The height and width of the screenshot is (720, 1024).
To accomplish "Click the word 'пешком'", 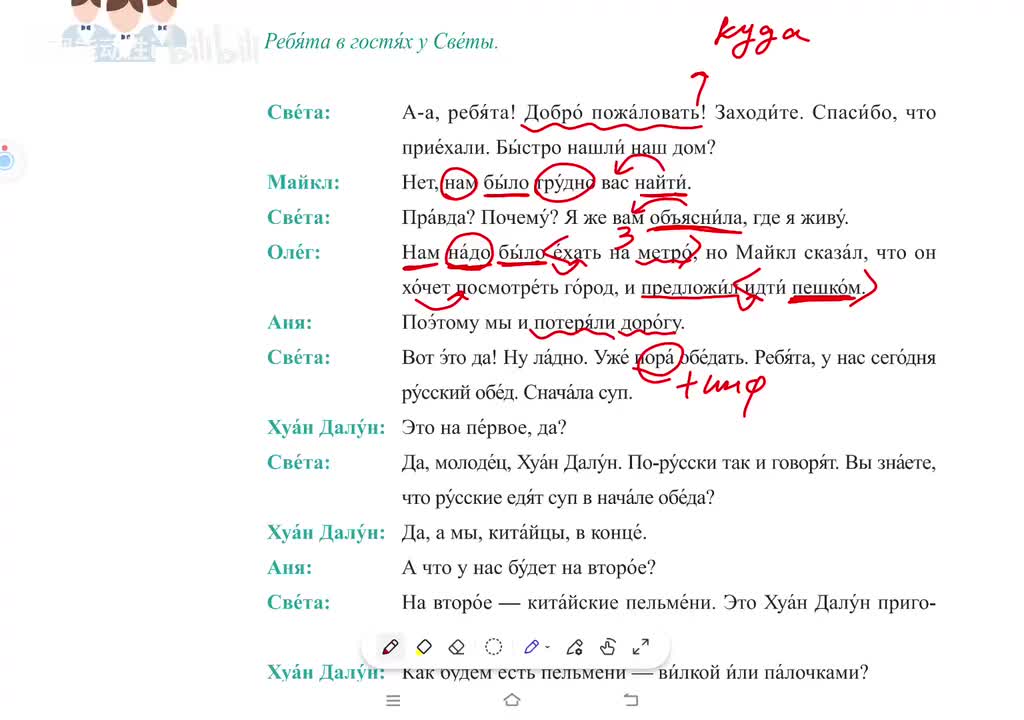I will coord(826,287).
